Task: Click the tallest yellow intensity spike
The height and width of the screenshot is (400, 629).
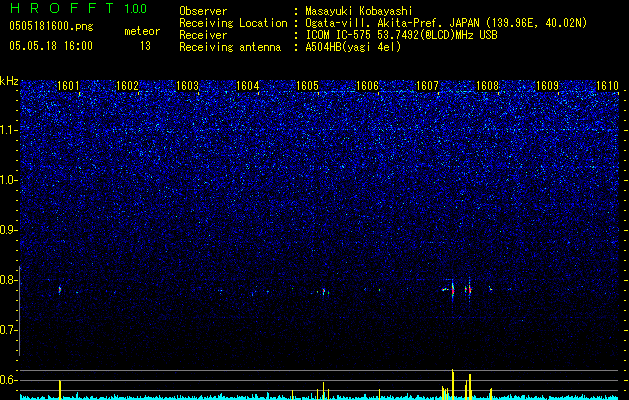Action: point(452,384)
